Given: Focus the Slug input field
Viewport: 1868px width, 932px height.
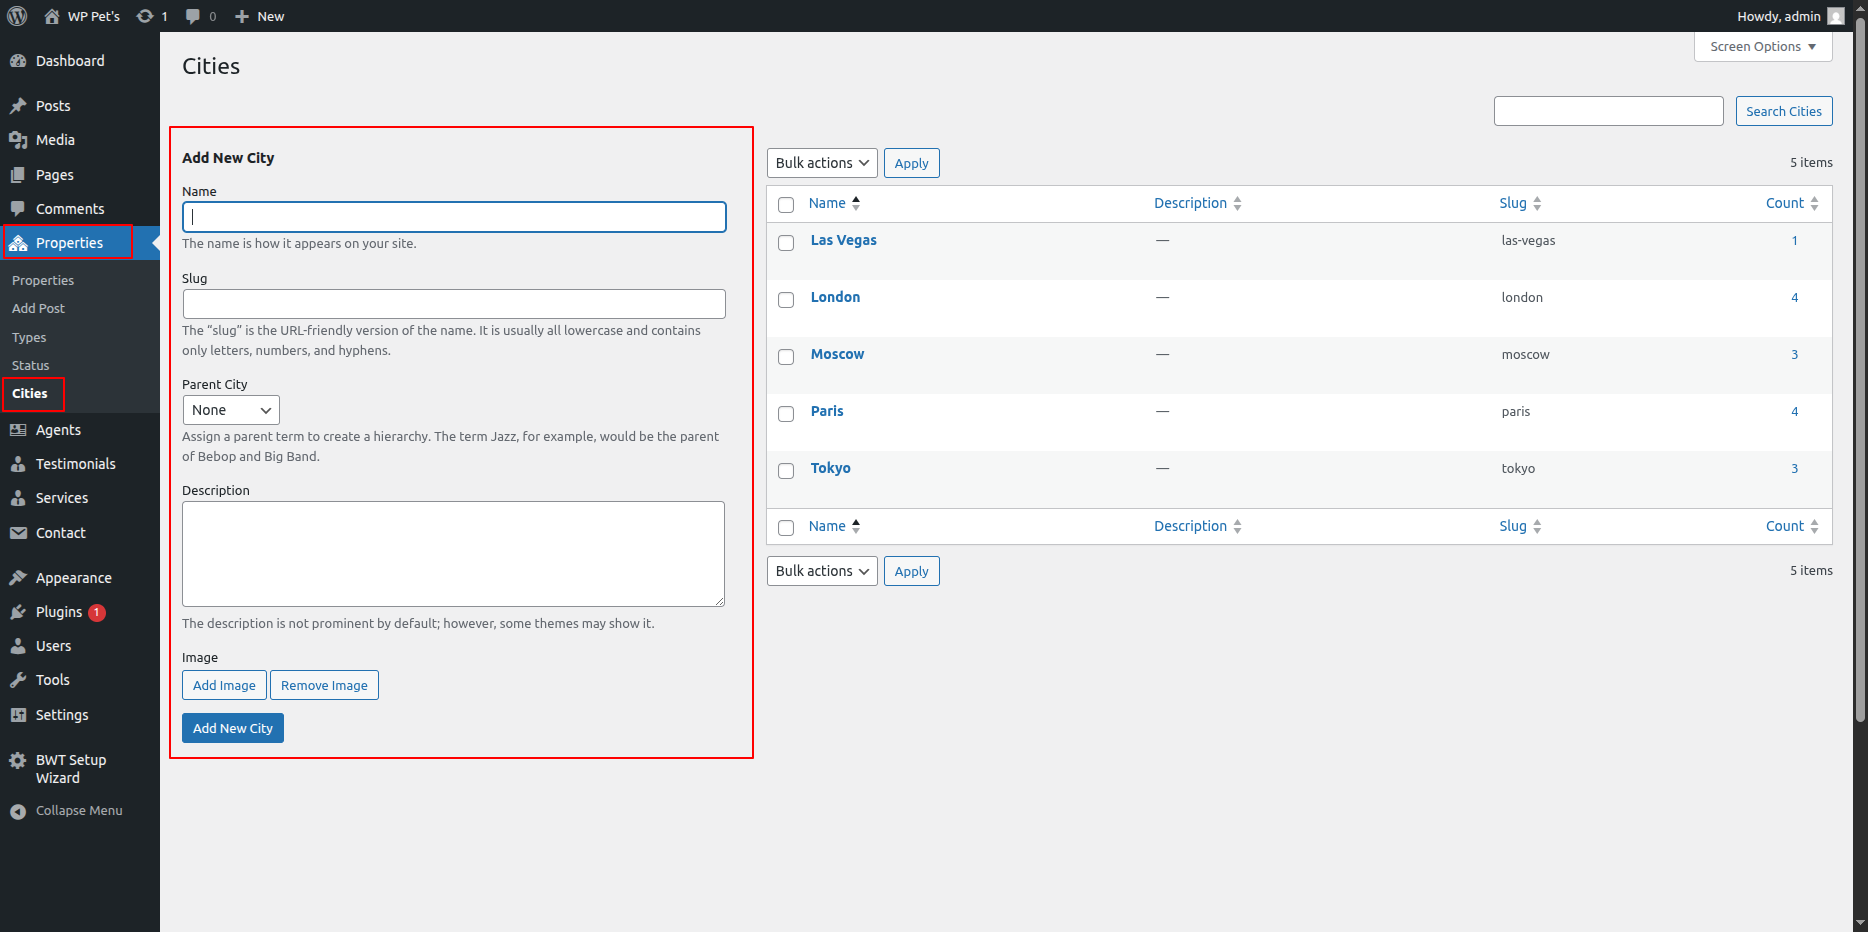Looking at the screenshot, I should (454, 304).
